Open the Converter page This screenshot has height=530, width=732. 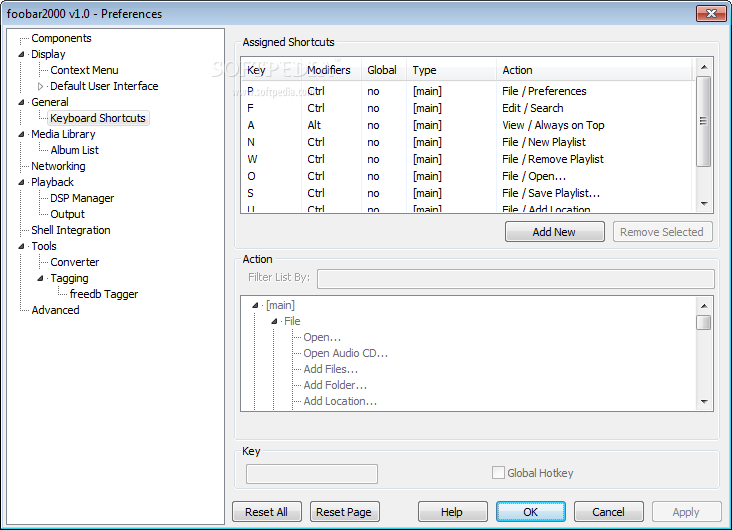(x=75, y=262)
